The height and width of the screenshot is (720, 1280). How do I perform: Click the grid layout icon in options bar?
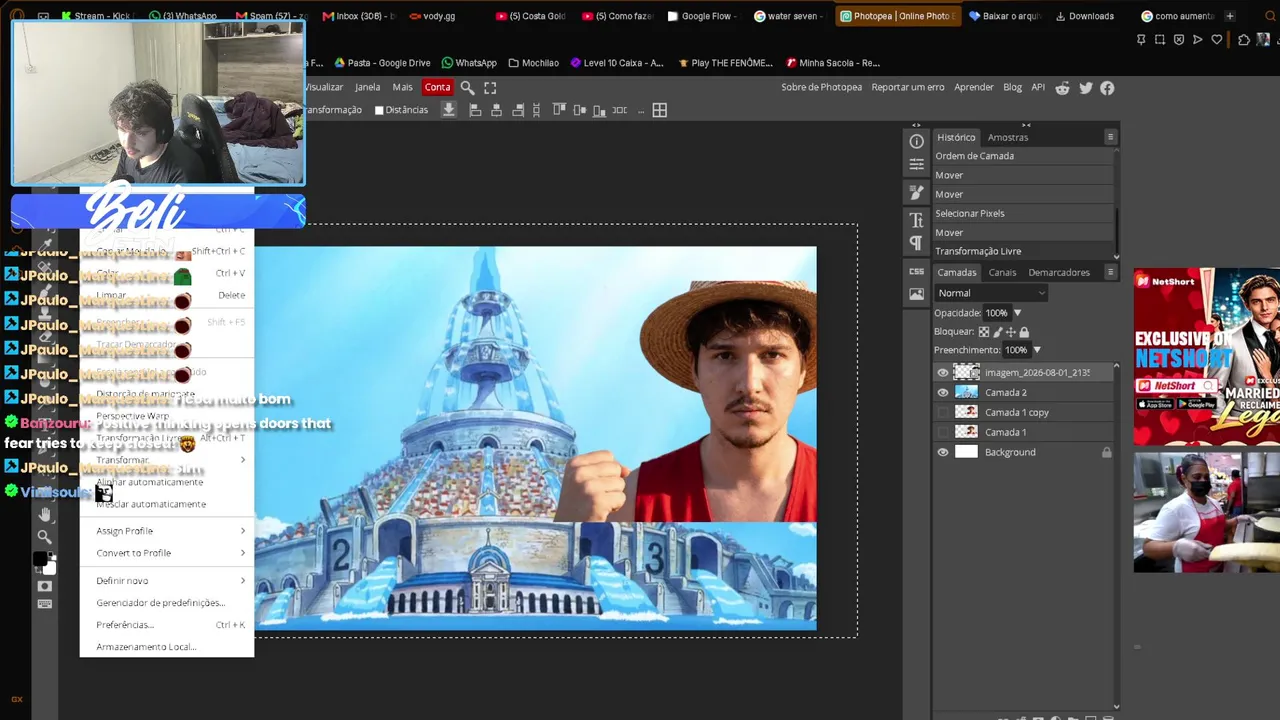point(660,110)
